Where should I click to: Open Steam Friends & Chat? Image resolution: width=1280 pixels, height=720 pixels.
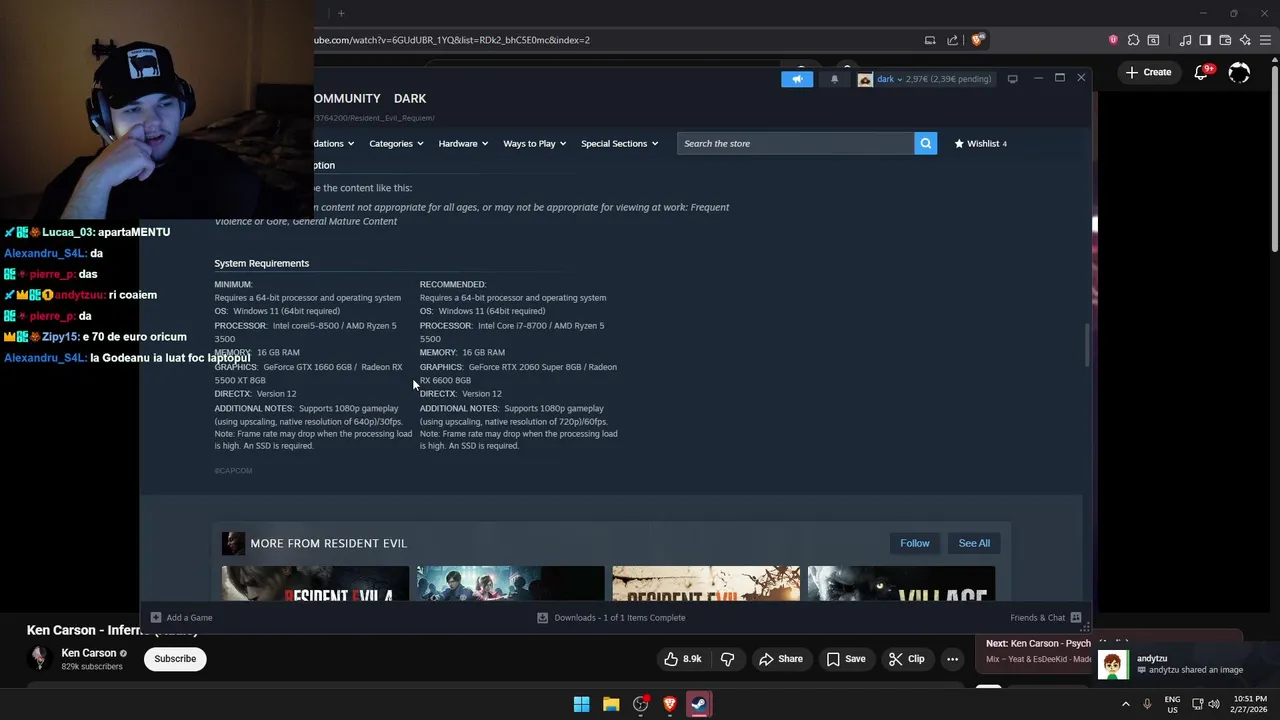click(1045, 617)
